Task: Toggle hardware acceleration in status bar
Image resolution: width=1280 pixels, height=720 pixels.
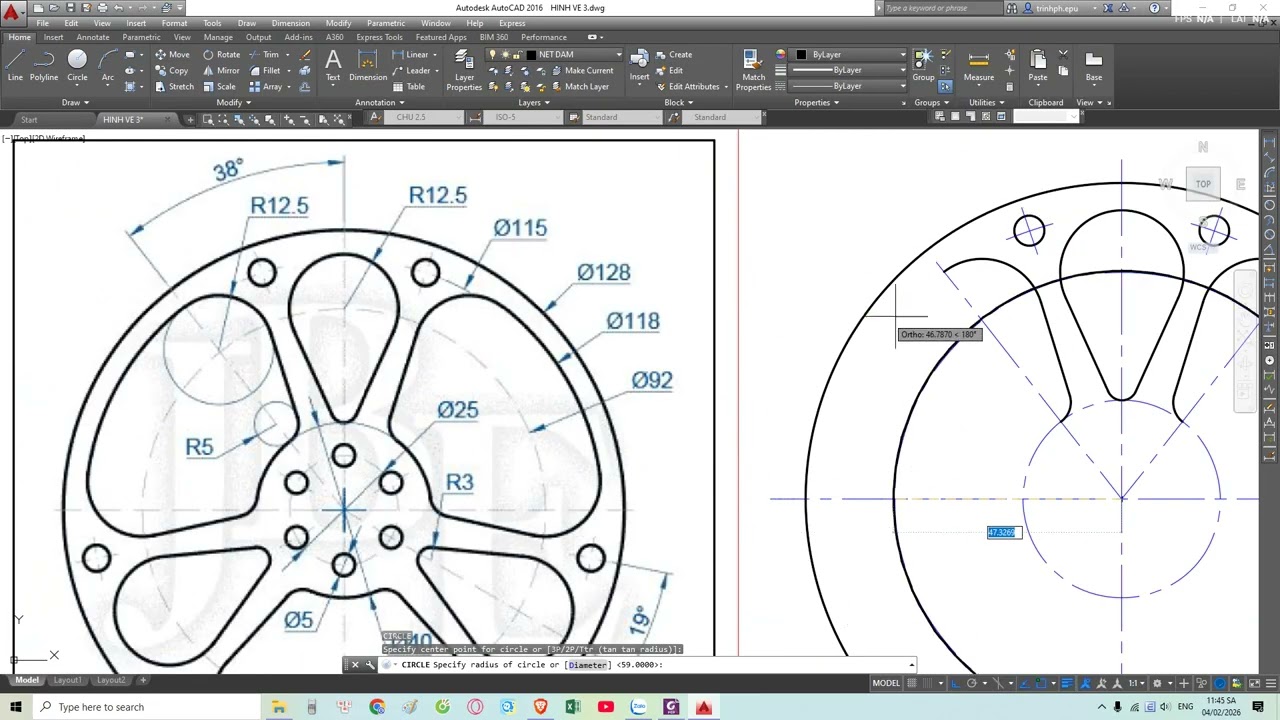Action: click(1220, 683)
